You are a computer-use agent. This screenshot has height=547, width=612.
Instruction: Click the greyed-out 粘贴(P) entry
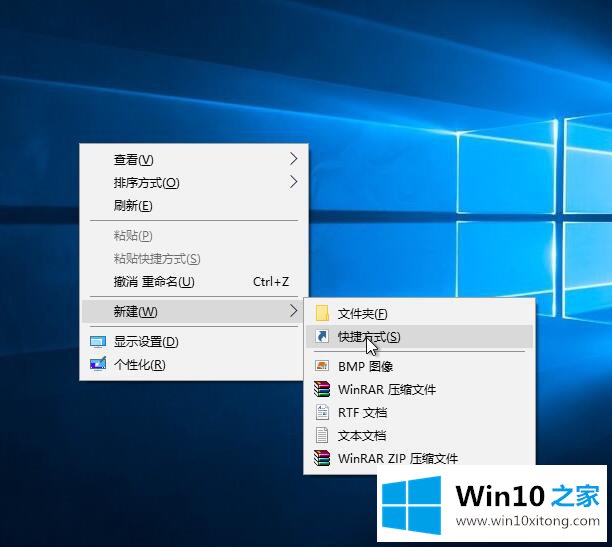pyautogui.click(x=194, y=235)
